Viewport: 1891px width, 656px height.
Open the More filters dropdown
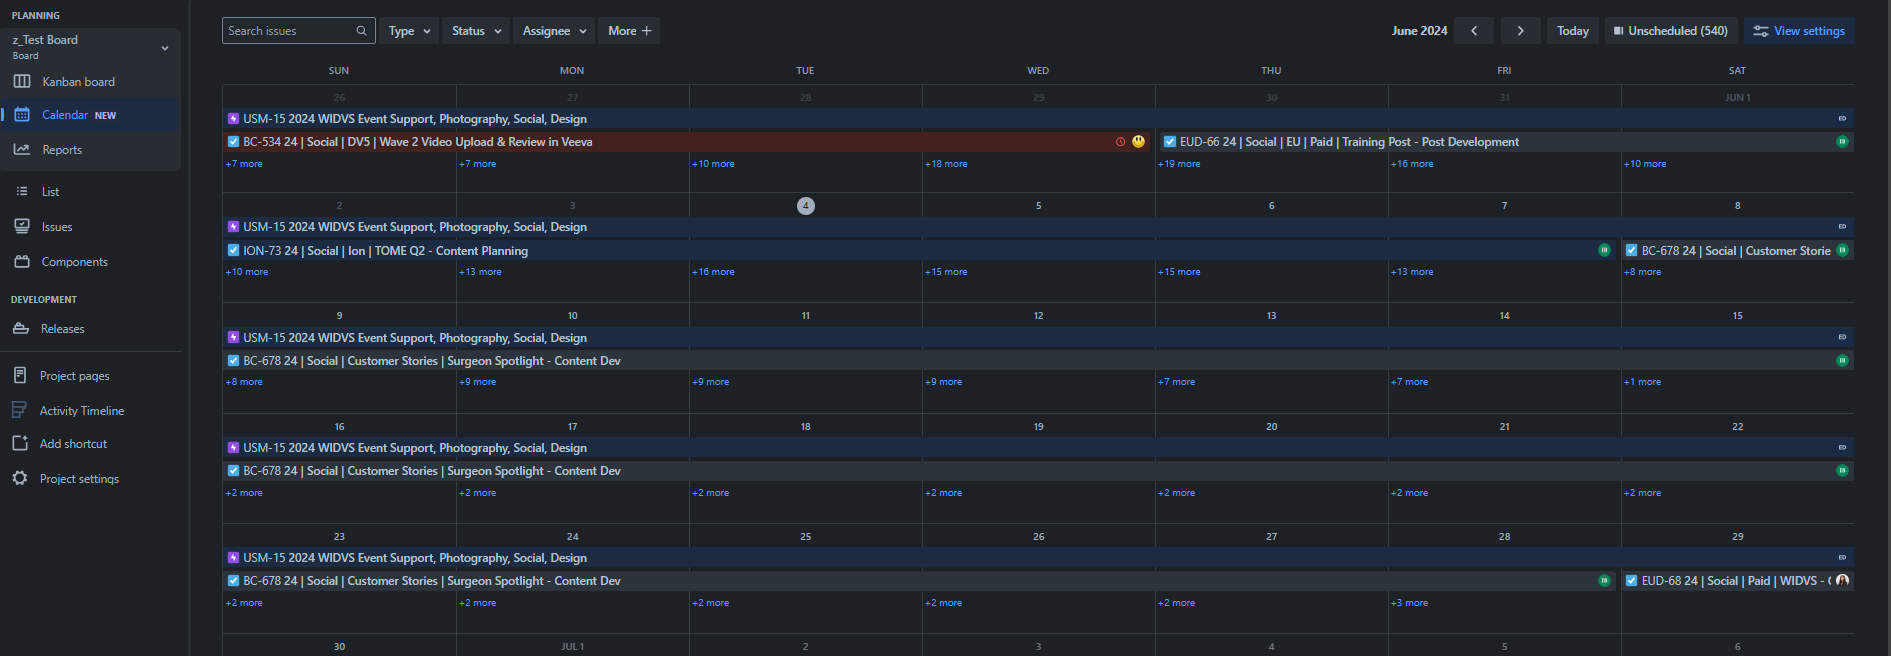click(629, 31)
